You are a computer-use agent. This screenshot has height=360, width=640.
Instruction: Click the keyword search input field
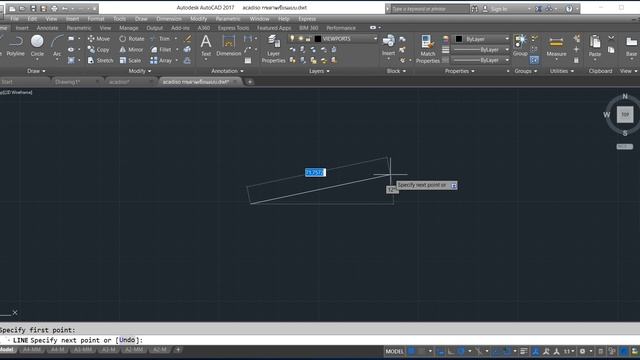[429, 9]
